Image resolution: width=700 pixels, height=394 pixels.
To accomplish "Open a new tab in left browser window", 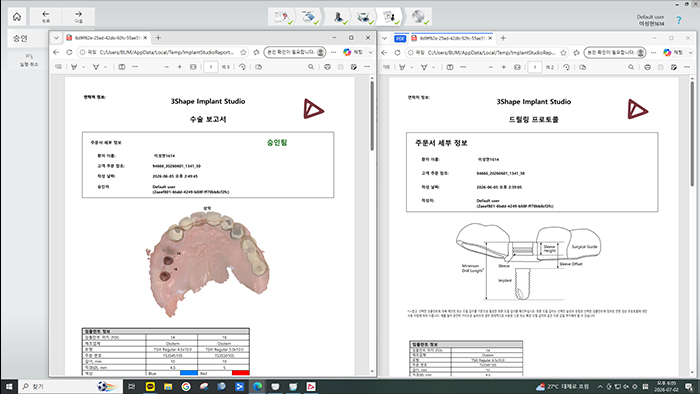I will pos(158,38).
